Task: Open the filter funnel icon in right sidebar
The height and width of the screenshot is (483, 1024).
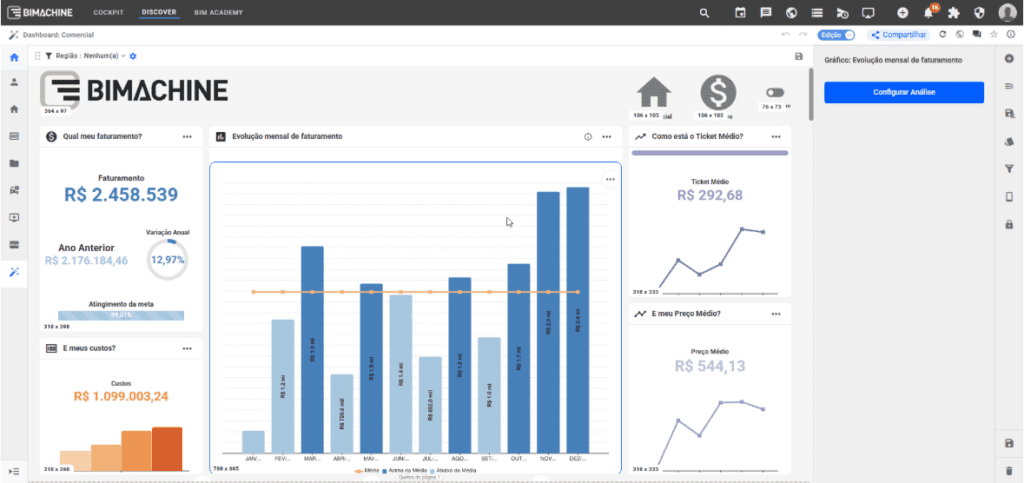Action: click(x=1009, y=168)
